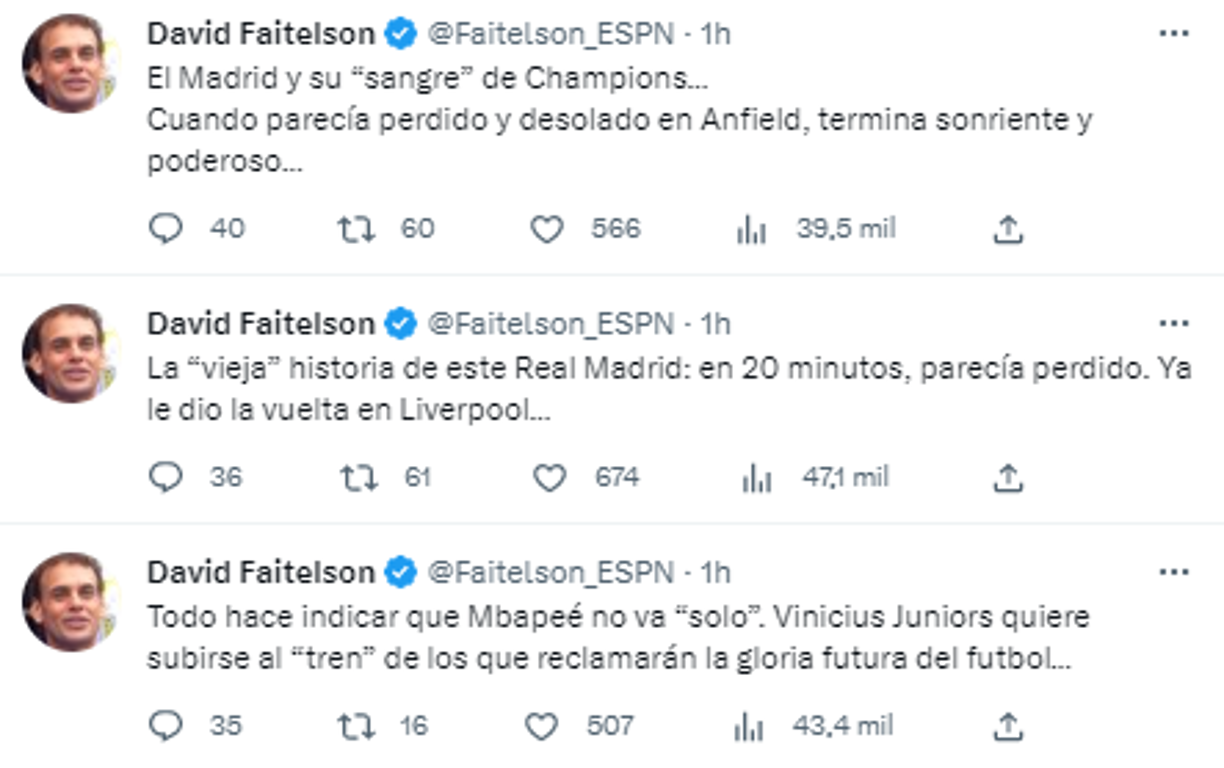1224x768 pixels.
Task: Reply to the "sangre de Champions" tweet
Action: 164,228
